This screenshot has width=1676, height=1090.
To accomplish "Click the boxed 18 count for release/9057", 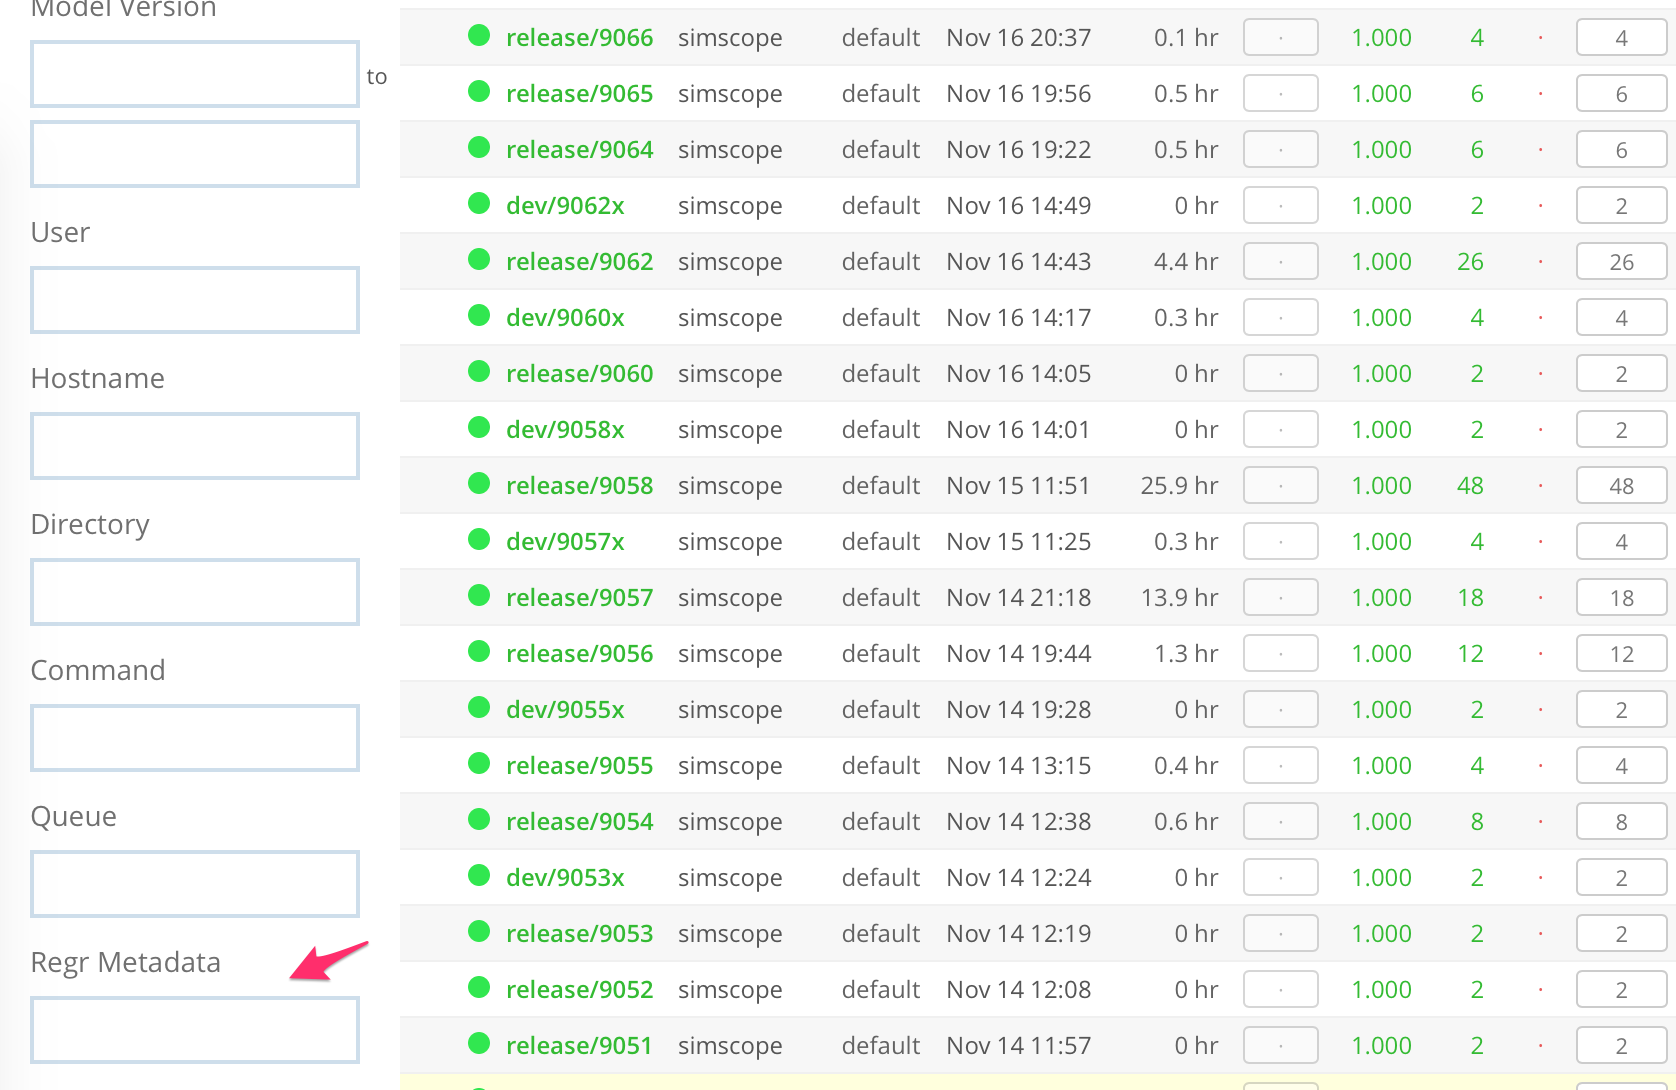I will pos(1621,598).
